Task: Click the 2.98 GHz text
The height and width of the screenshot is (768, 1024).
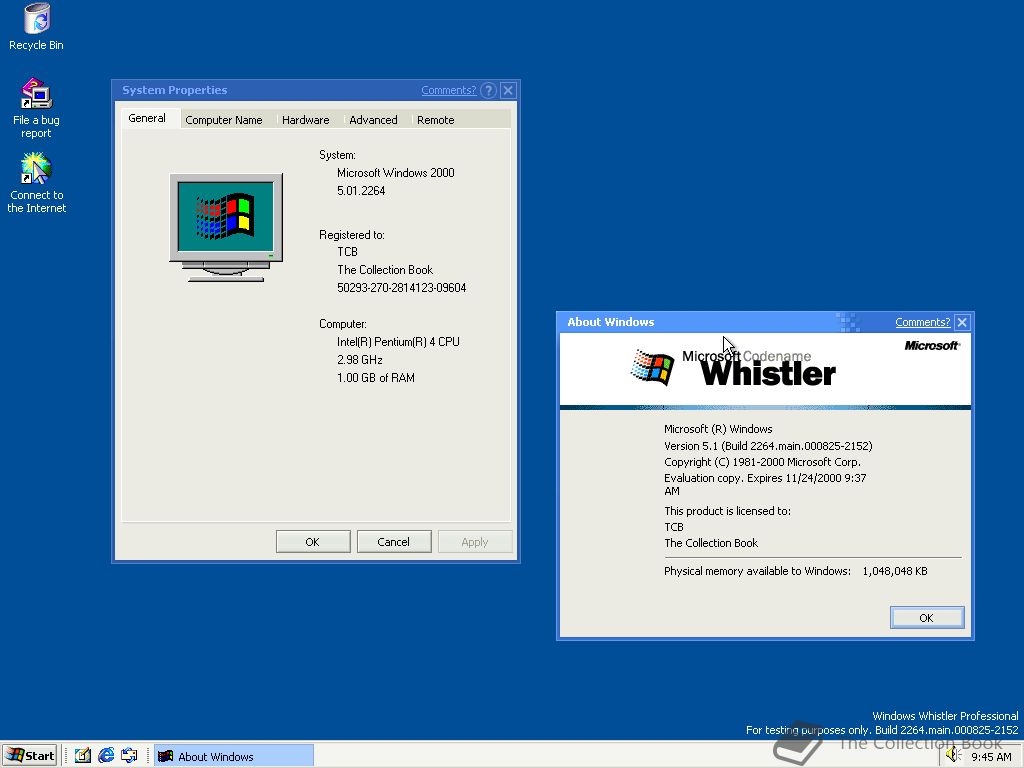Action: (x=360, y=360)
